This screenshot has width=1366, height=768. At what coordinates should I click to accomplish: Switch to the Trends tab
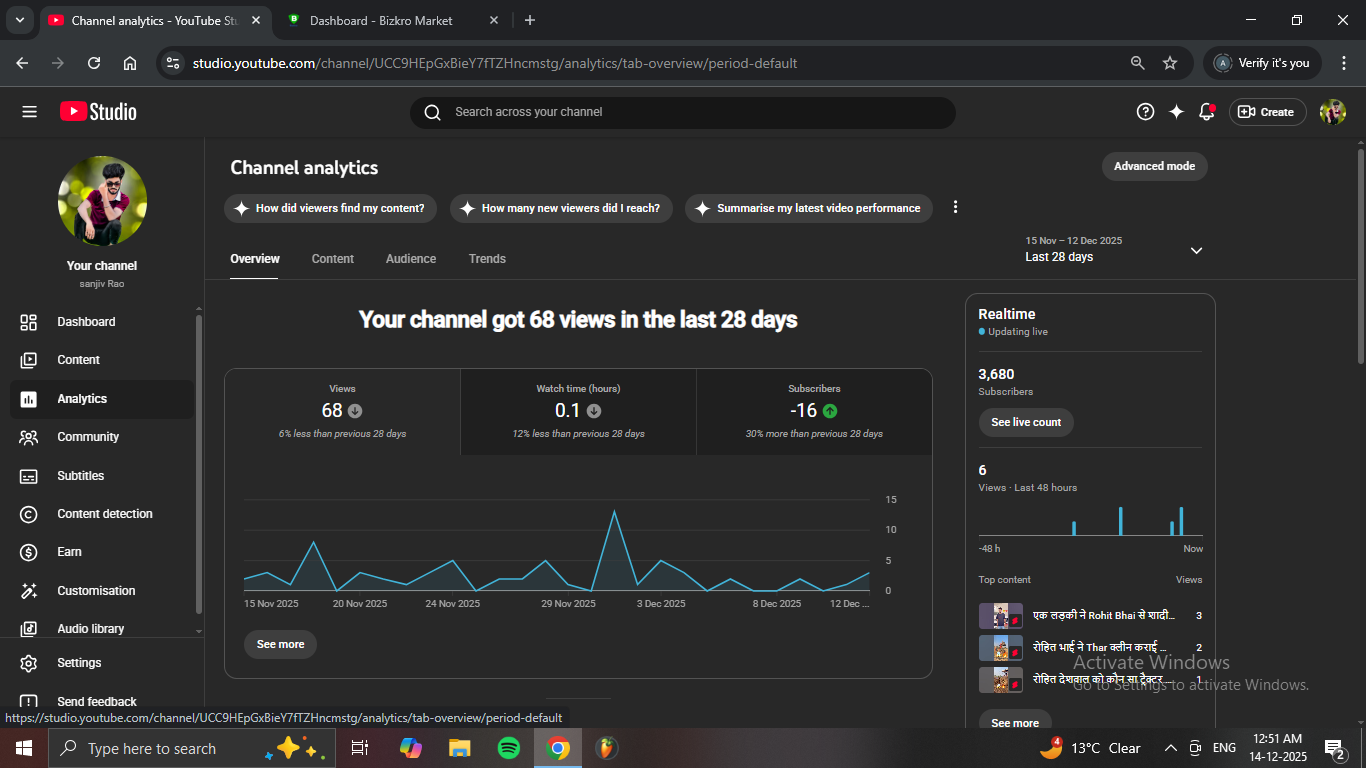pyautogui.click(x=487, y=259)
